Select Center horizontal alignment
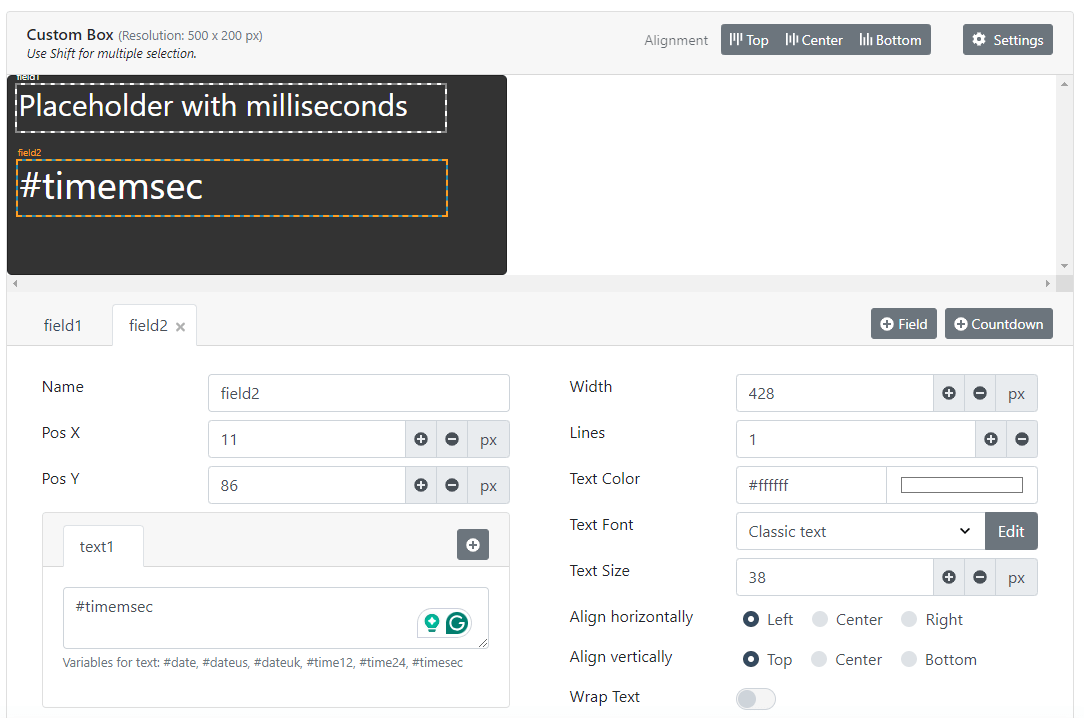 coord(818,619)
